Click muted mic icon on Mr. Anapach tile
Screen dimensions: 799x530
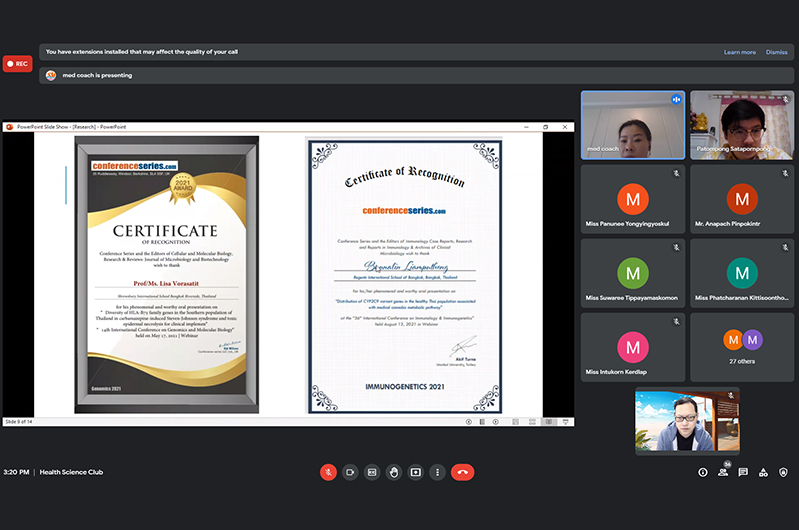tap(785, 173)
